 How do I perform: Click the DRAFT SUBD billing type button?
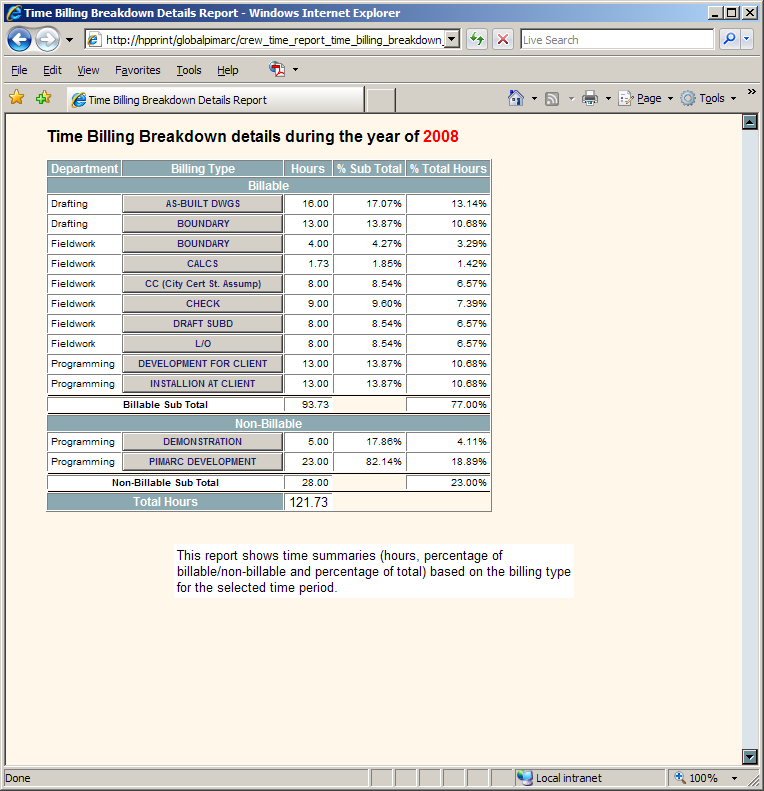pyautogui.click(x=202, y=324)
